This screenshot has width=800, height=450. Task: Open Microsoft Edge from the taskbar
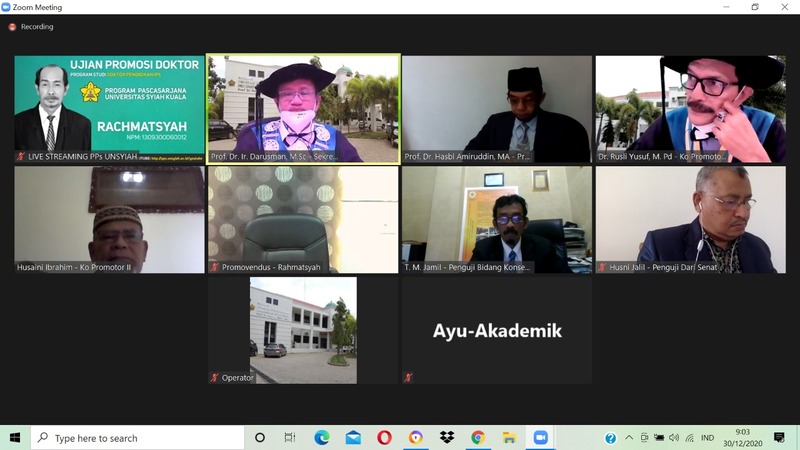(x=322, y=438)
